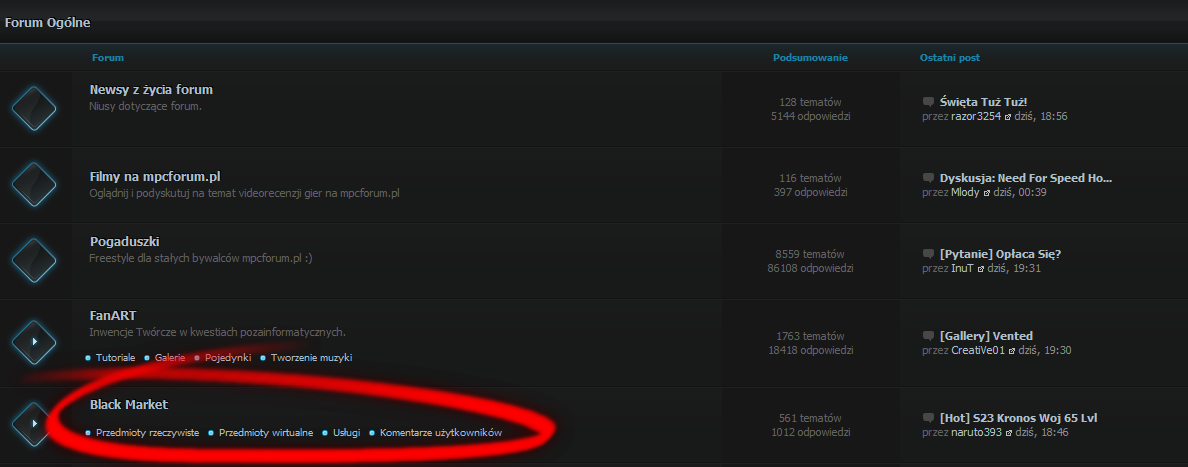Open the Komentarze użytkowników subforum
This screenshot has width=1188, height=467.
tap(441, 433)
